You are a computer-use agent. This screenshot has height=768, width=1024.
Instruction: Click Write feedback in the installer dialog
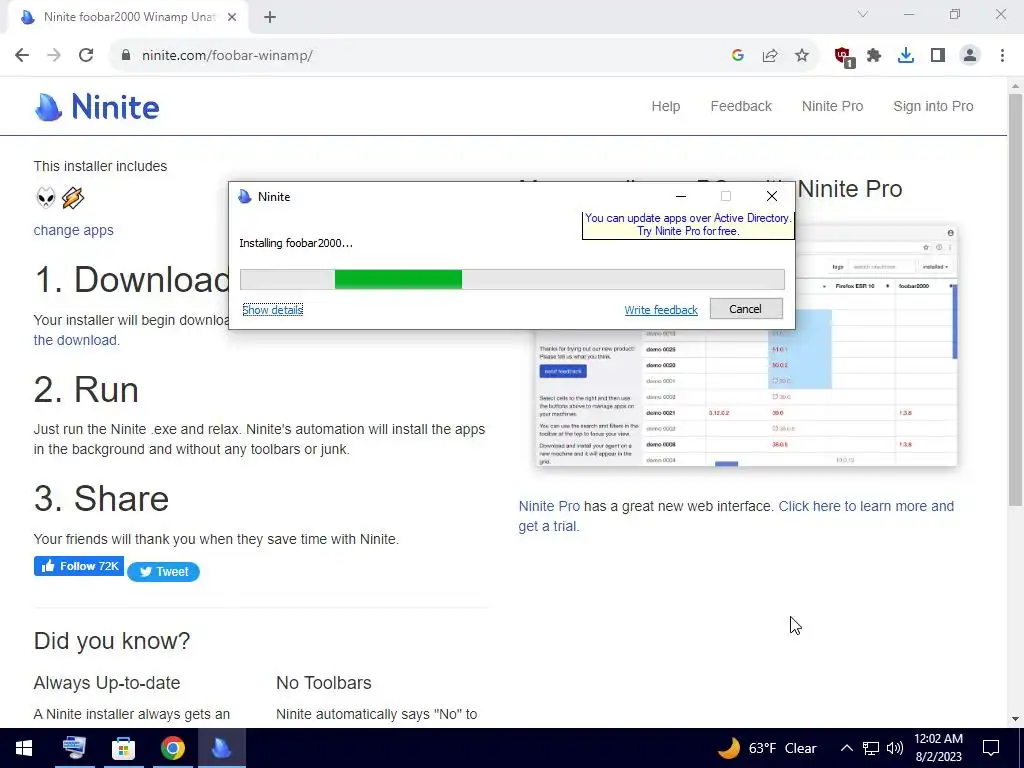pos(661,310)
